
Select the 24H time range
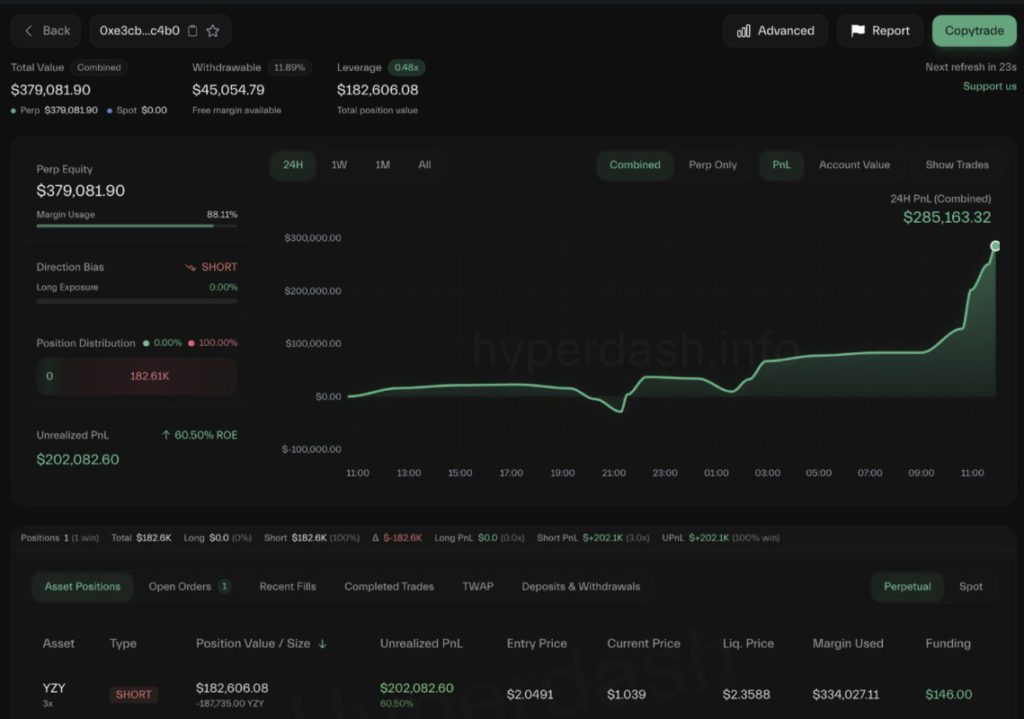[293, 165]
